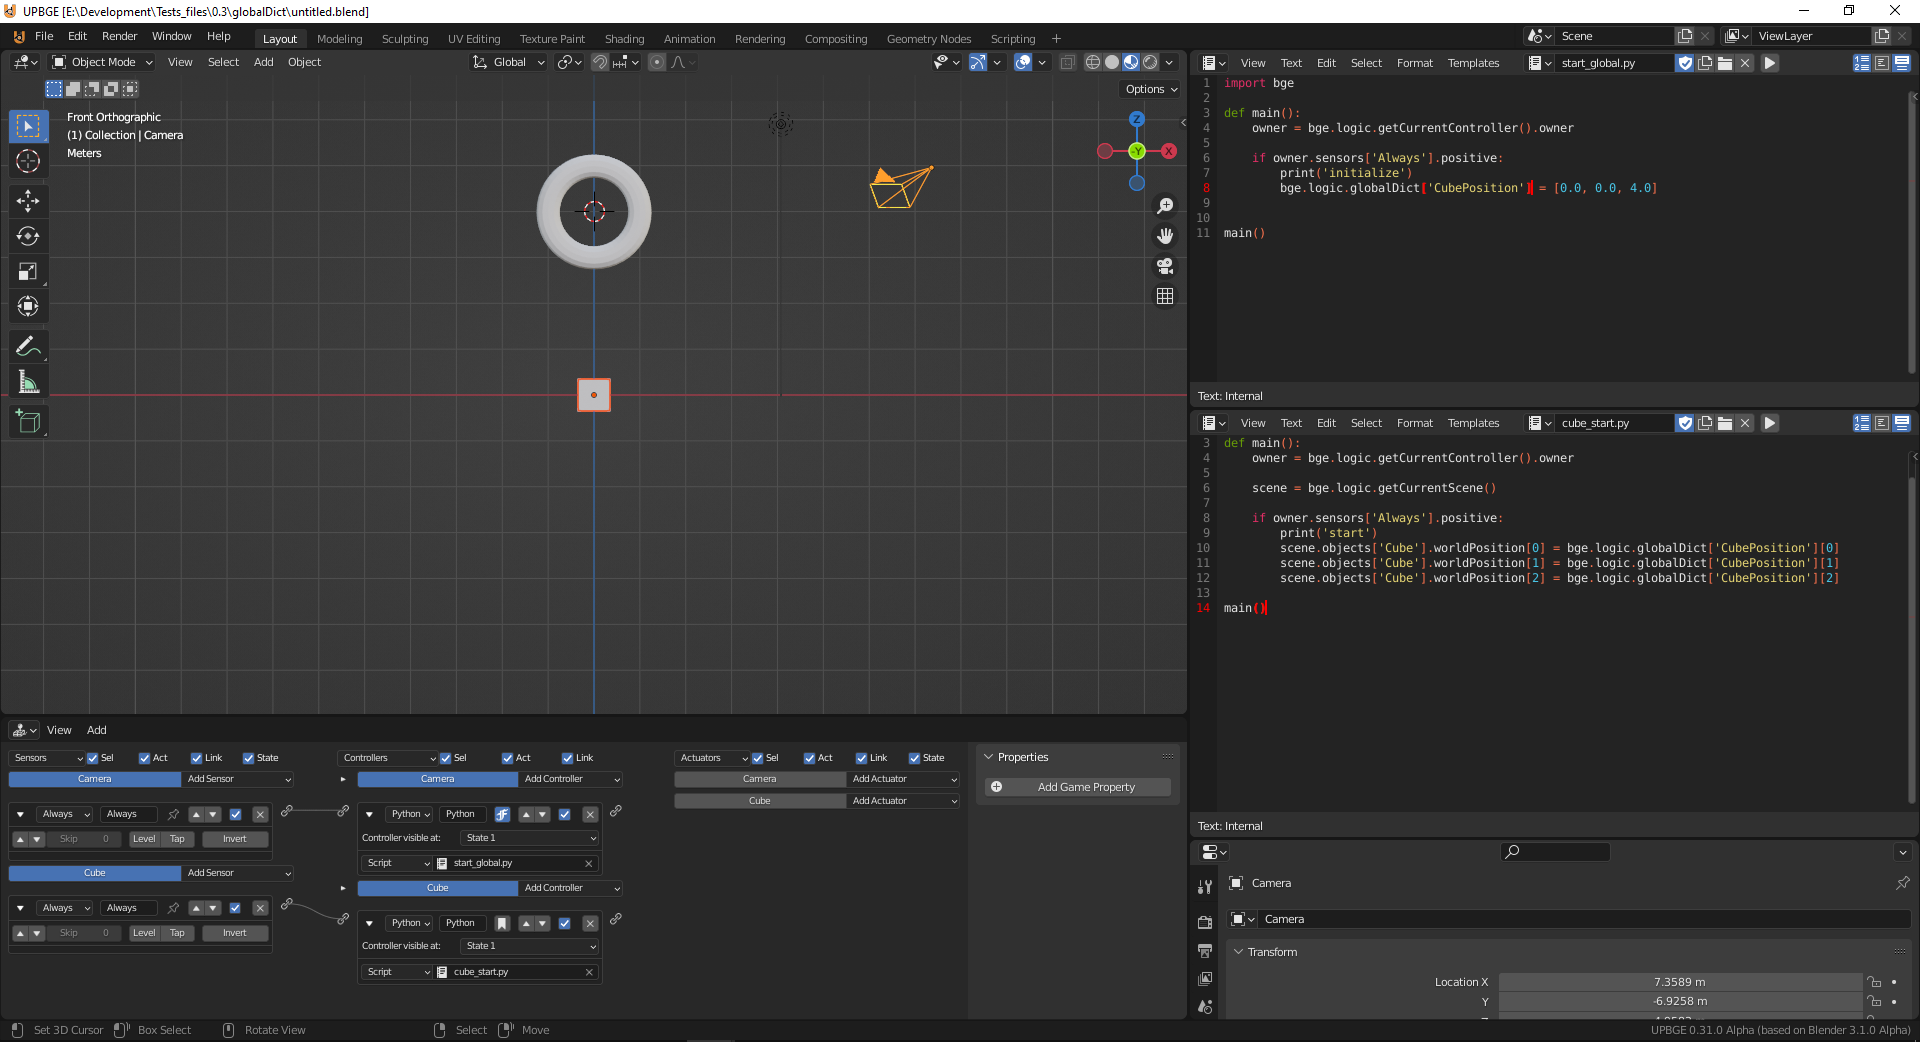Create a new text datablock
The image size is (1920, 1042).
pyautogui.click(x=1706, y=62)
